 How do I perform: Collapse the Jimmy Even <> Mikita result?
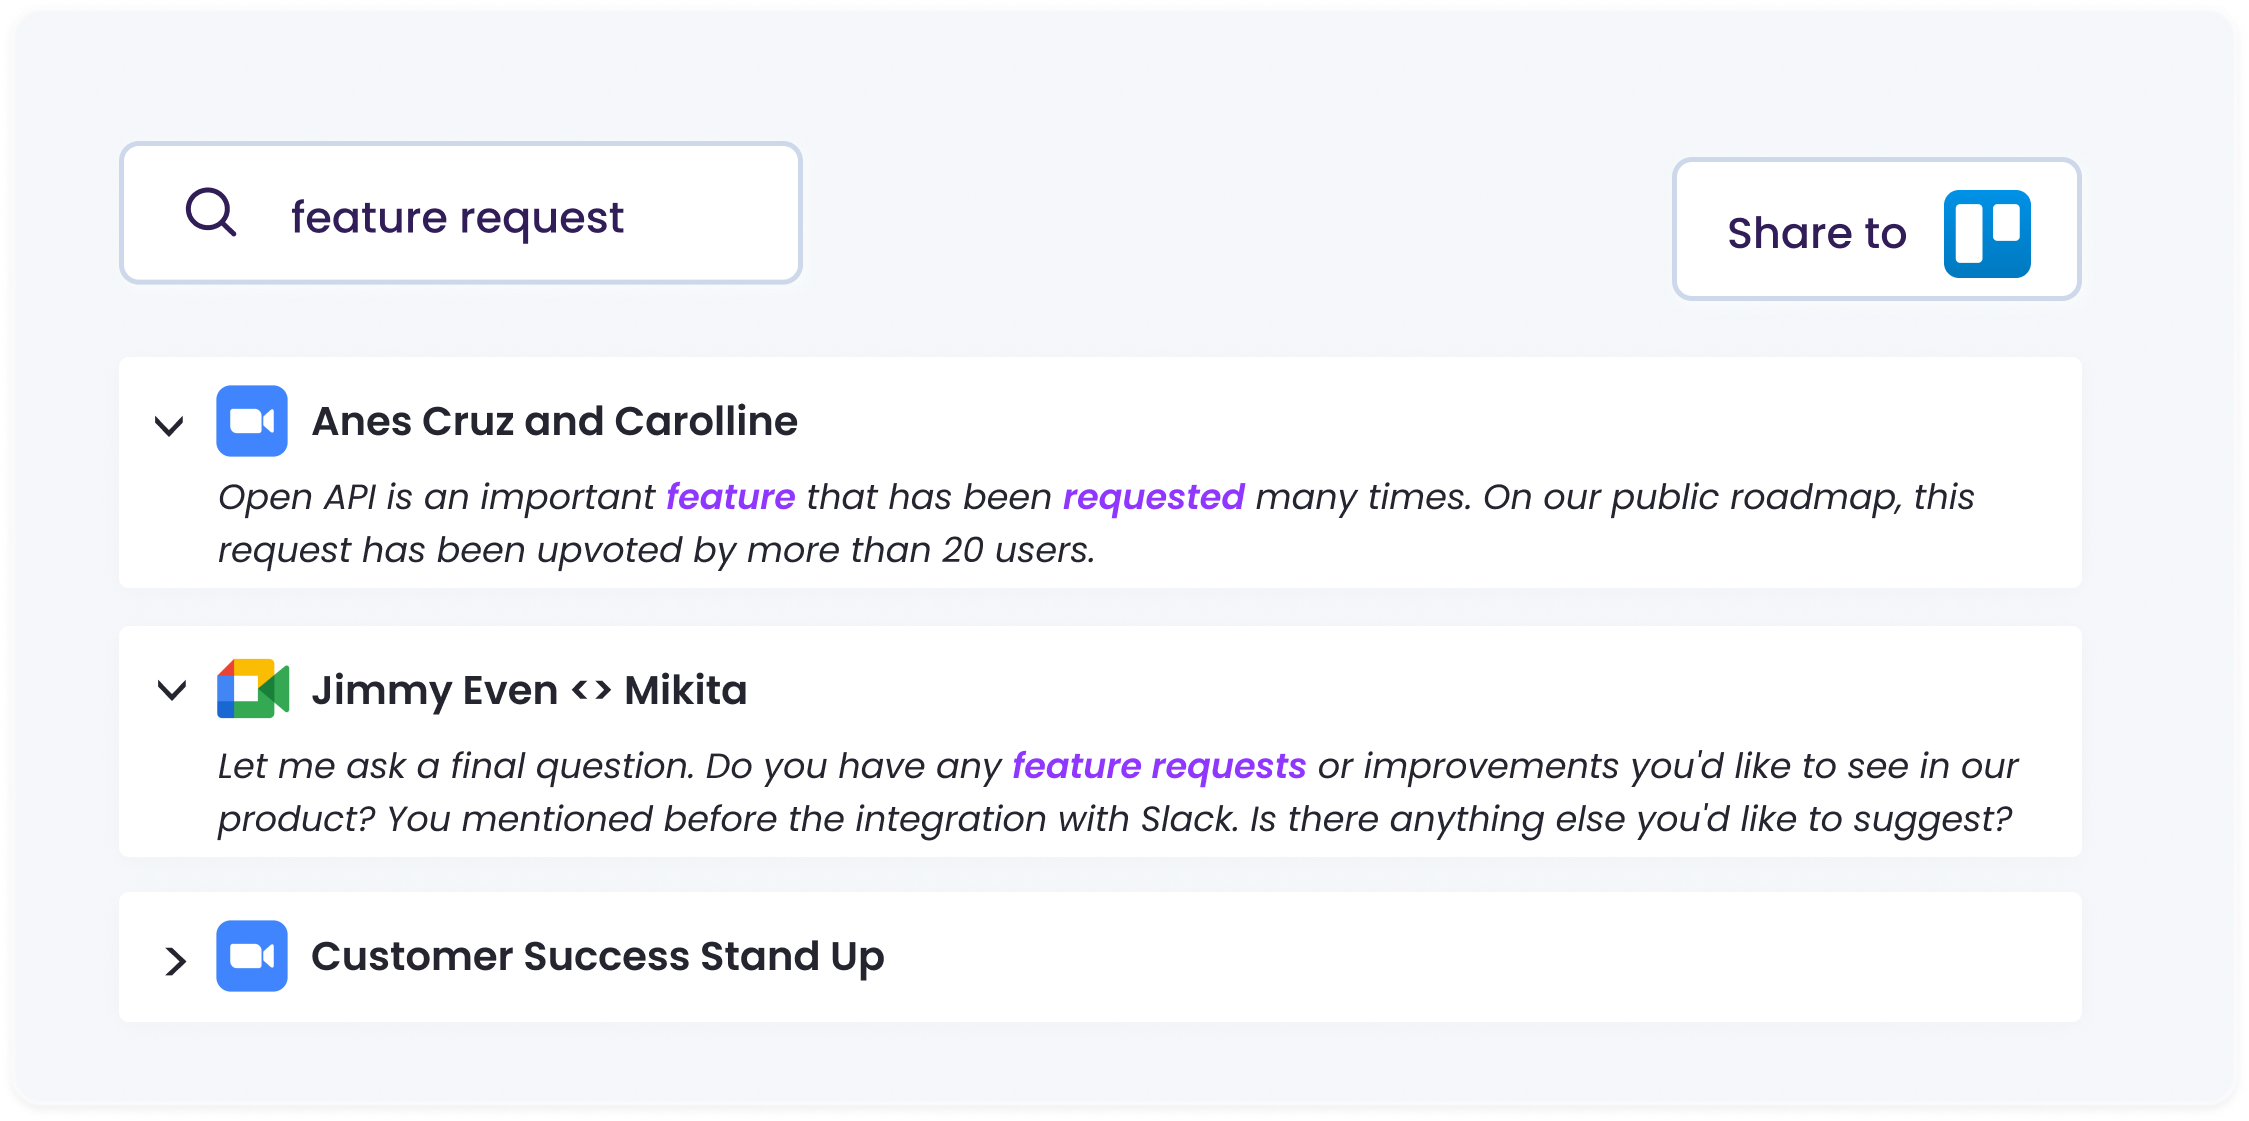[x=172, y=690]
